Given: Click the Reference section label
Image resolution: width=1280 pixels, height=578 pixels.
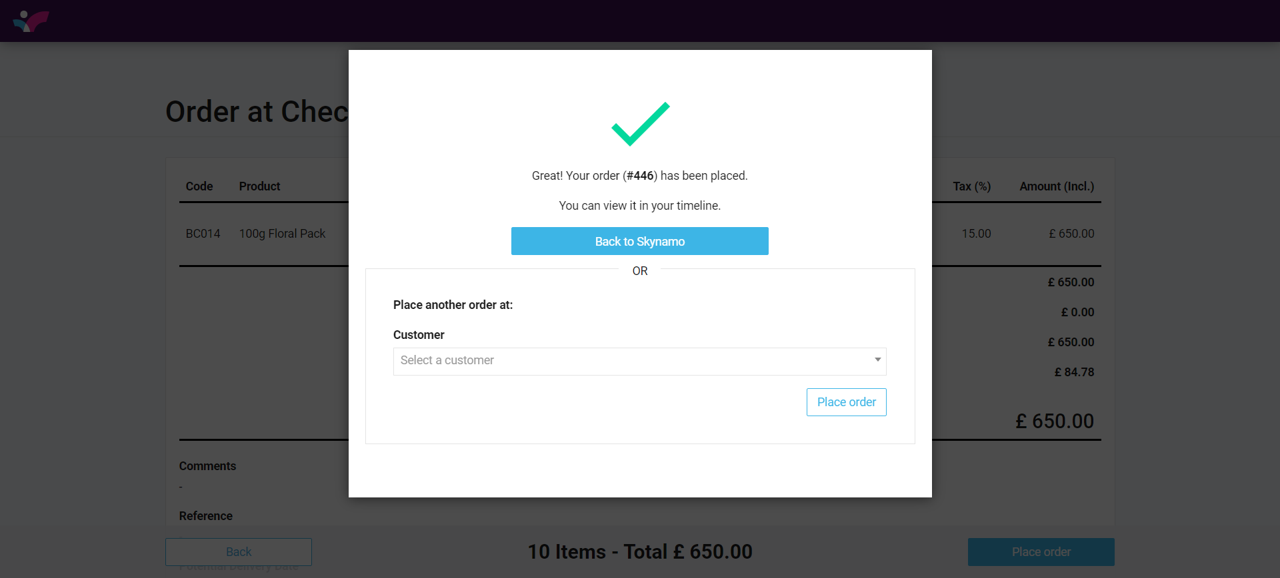Looking at the screenshot, I should click(205, 516).
